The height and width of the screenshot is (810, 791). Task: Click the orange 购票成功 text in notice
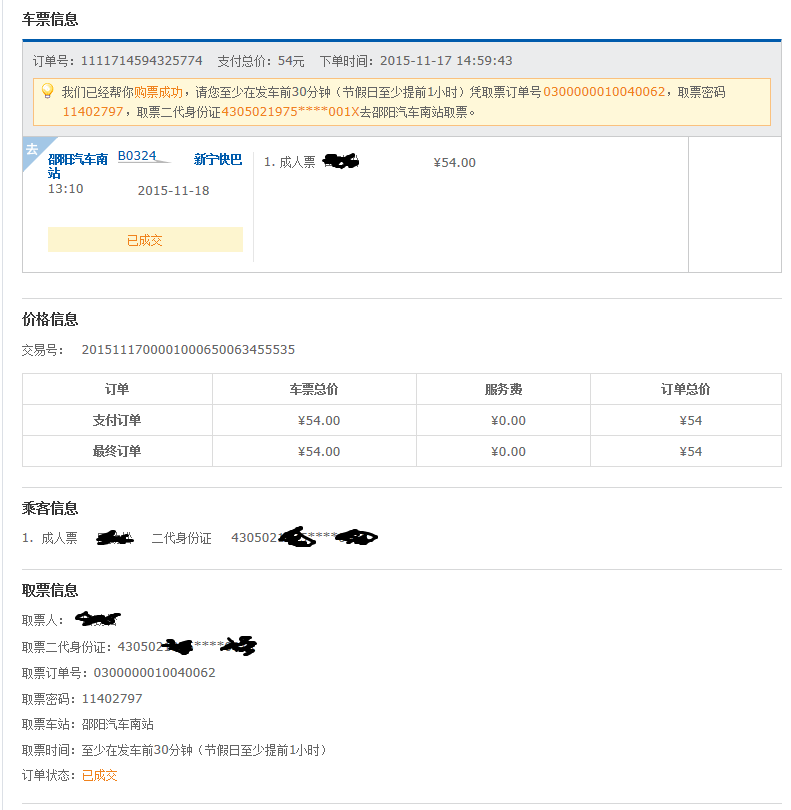(159, 92)
